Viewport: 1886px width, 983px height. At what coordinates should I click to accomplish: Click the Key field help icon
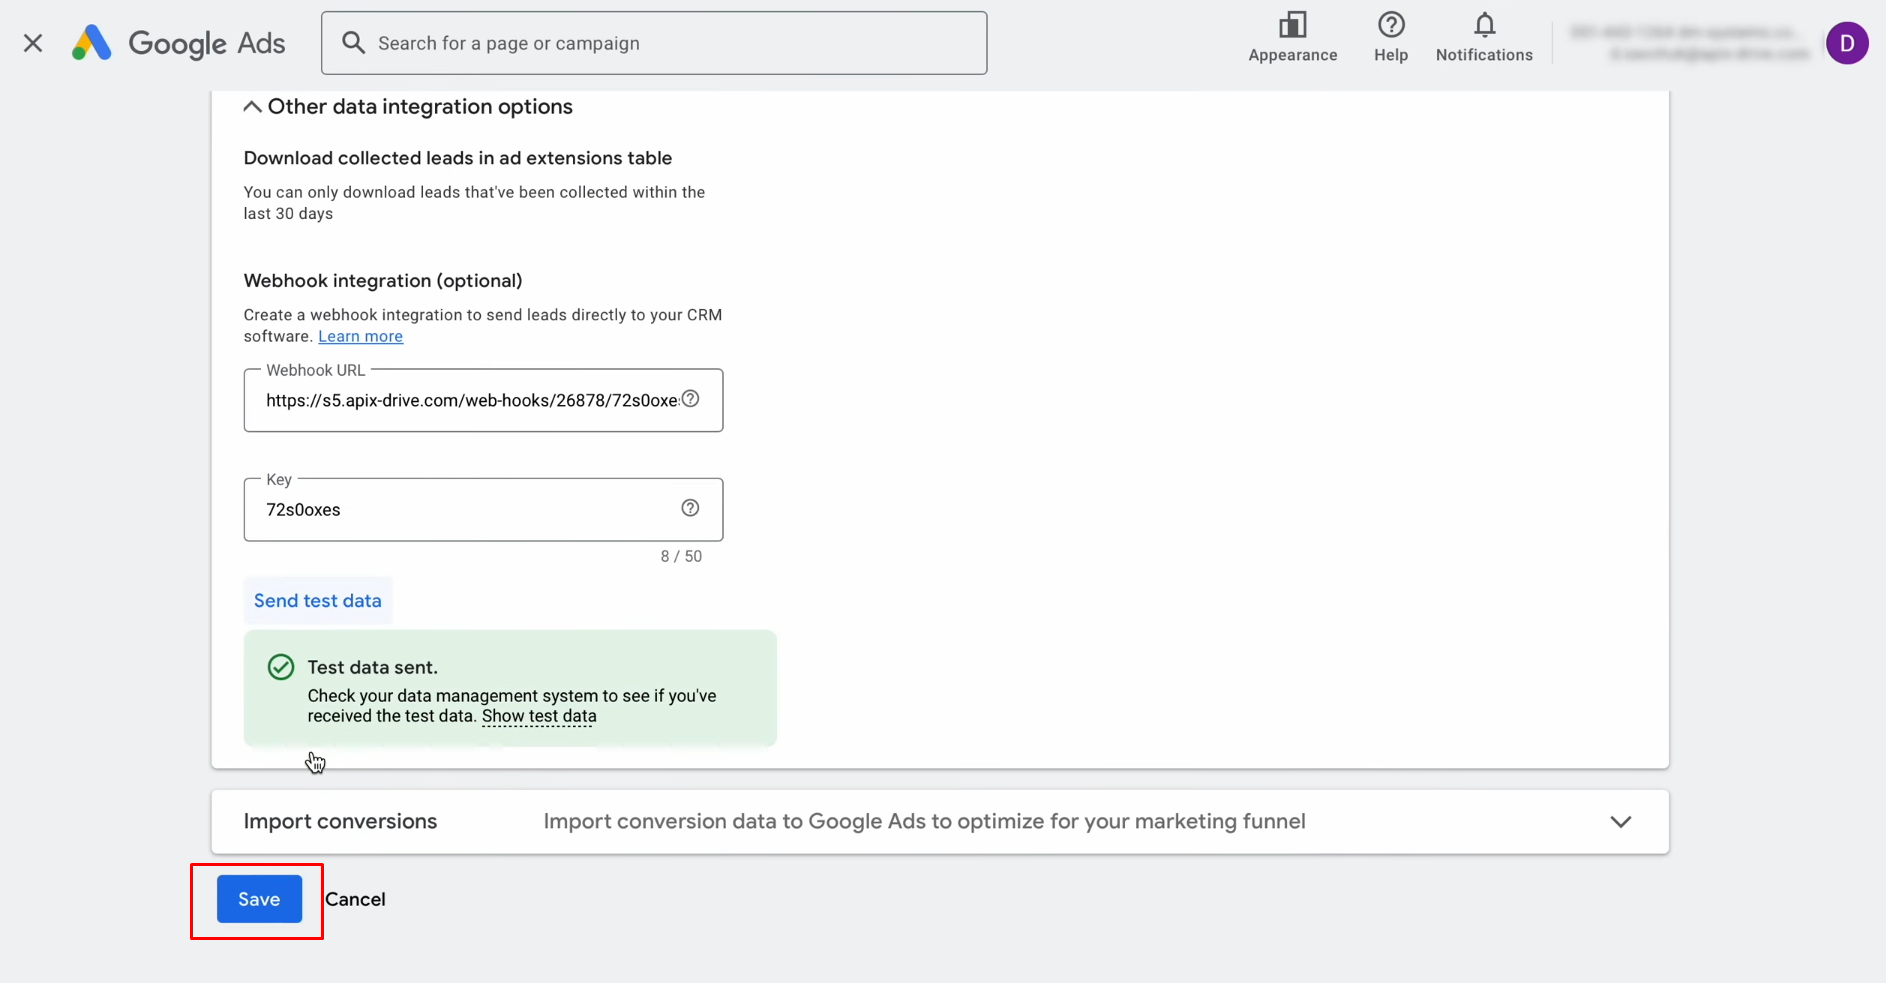[x=690, y=507]
